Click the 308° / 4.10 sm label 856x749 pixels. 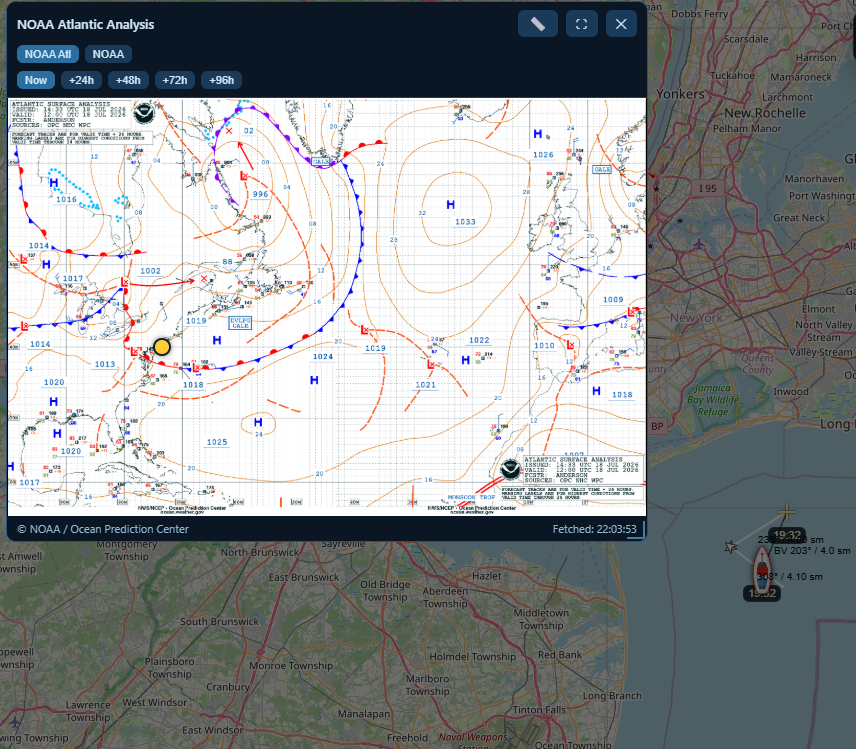[x=789, y=576]
